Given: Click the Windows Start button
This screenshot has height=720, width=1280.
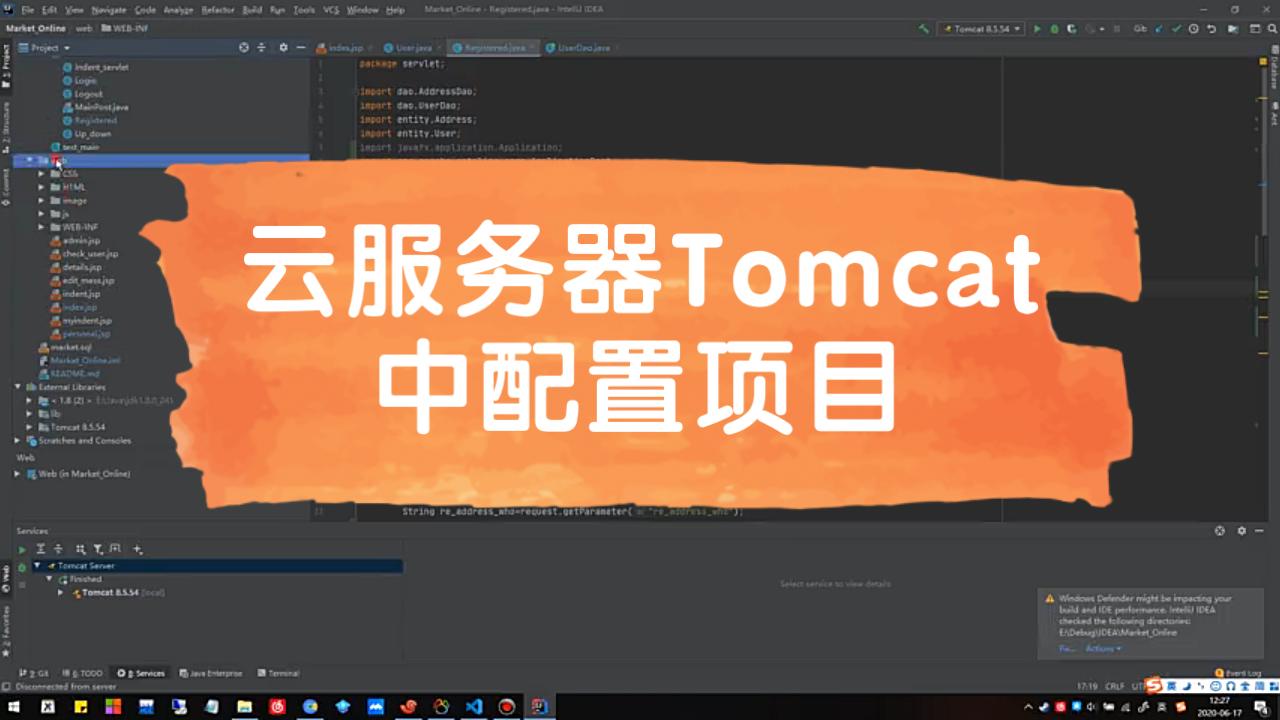Looking at the screenshot, I should (x=14, y=706).
